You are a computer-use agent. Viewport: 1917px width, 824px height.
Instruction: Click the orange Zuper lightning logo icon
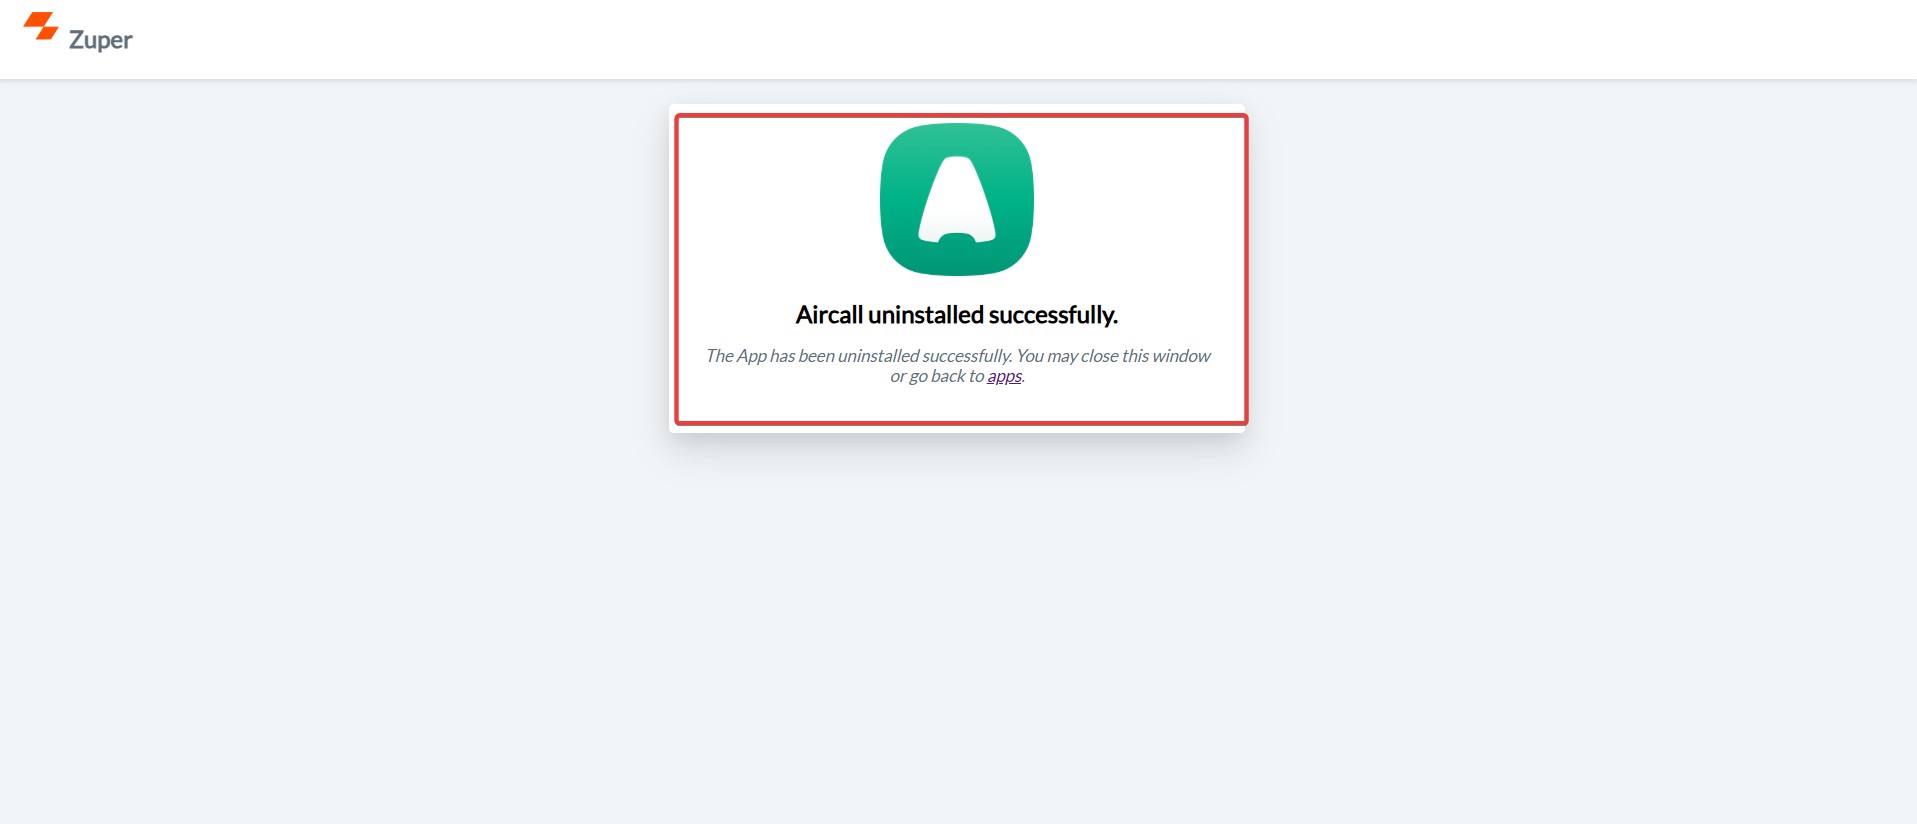pyautogui.click(x=41, y=26)
